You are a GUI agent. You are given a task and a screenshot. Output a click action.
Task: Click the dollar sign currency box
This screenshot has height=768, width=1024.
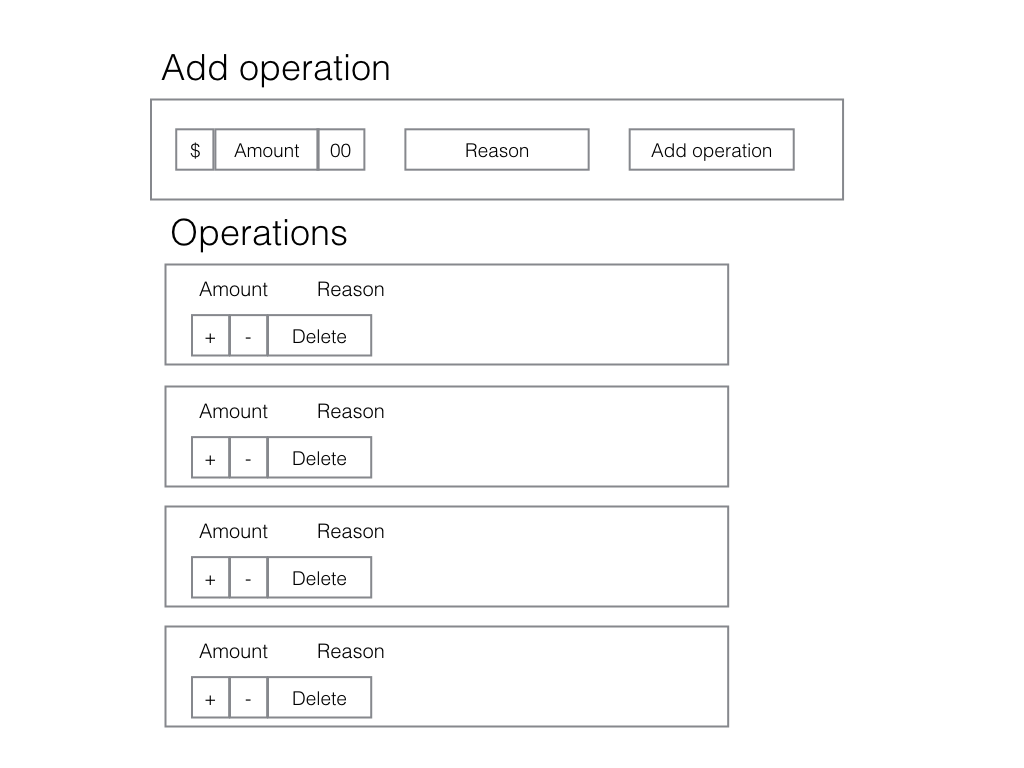point(195,150)
